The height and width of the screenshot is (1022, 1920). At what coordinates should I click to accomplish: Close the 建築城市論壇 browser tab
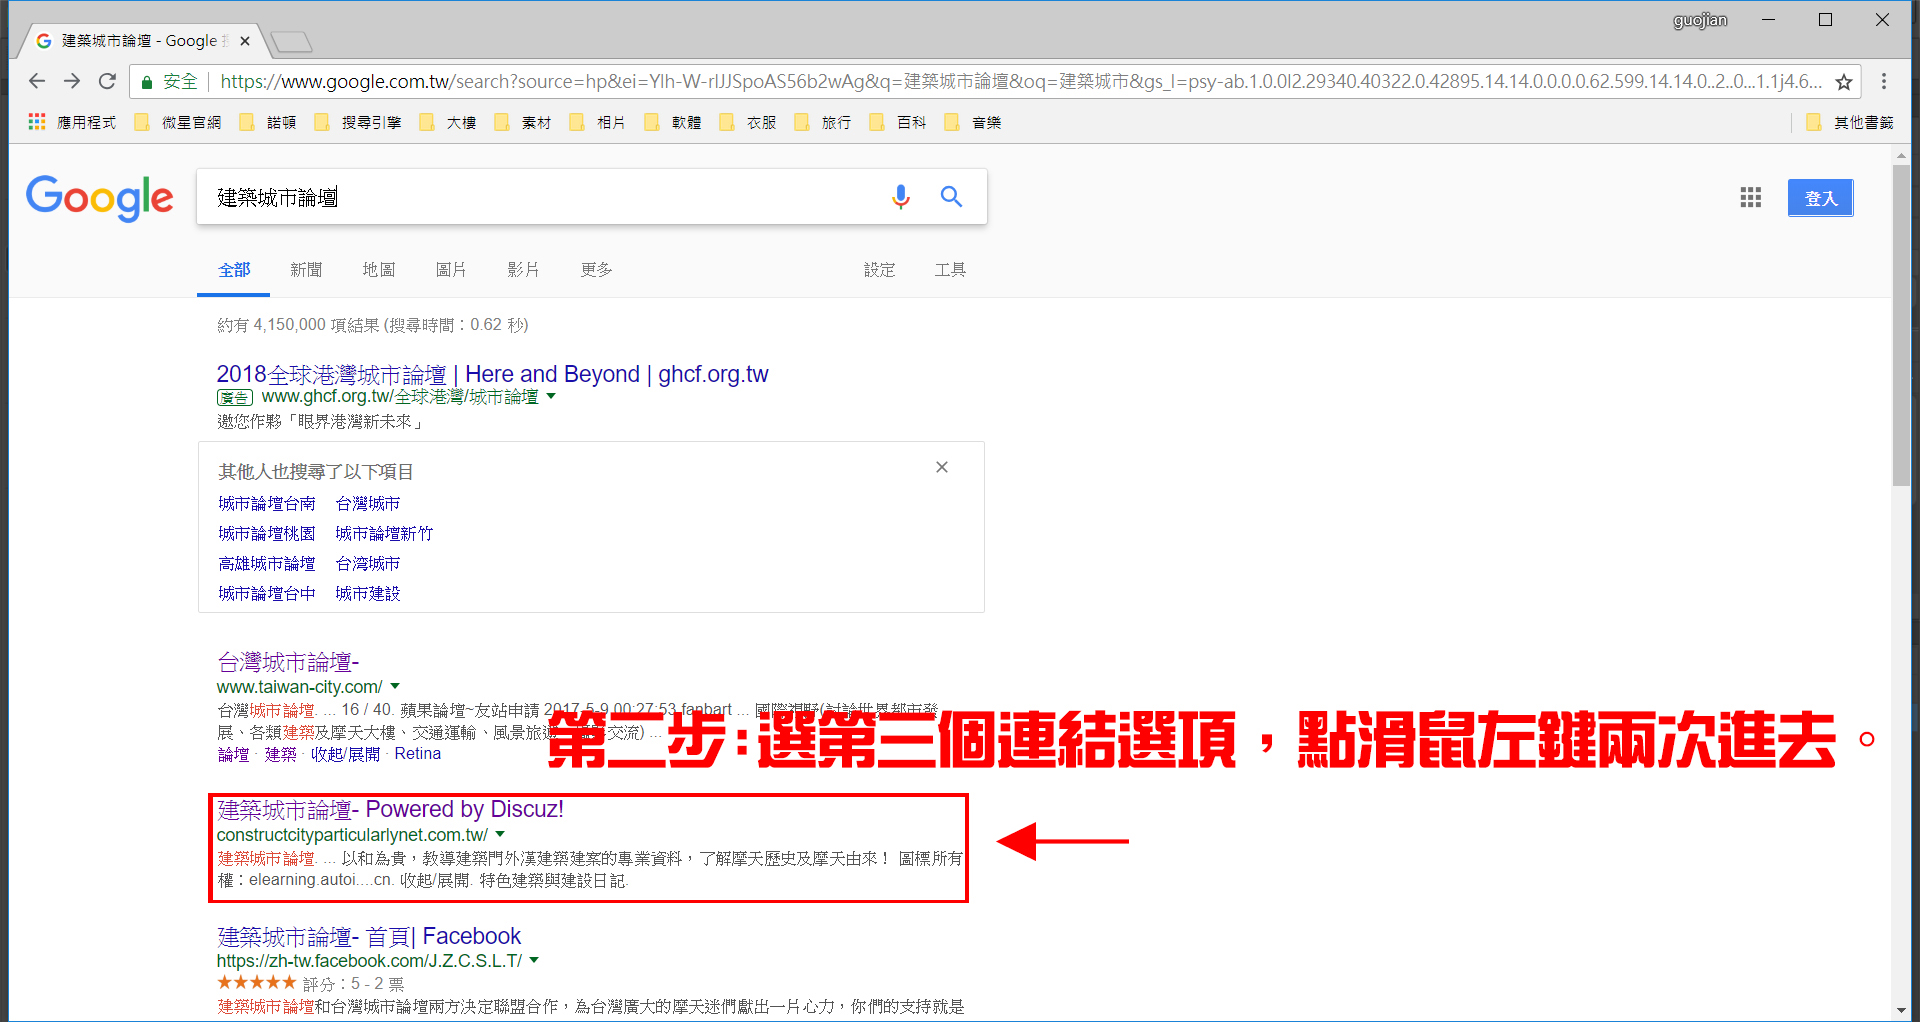pyautogui.click(x=245, y=41)
